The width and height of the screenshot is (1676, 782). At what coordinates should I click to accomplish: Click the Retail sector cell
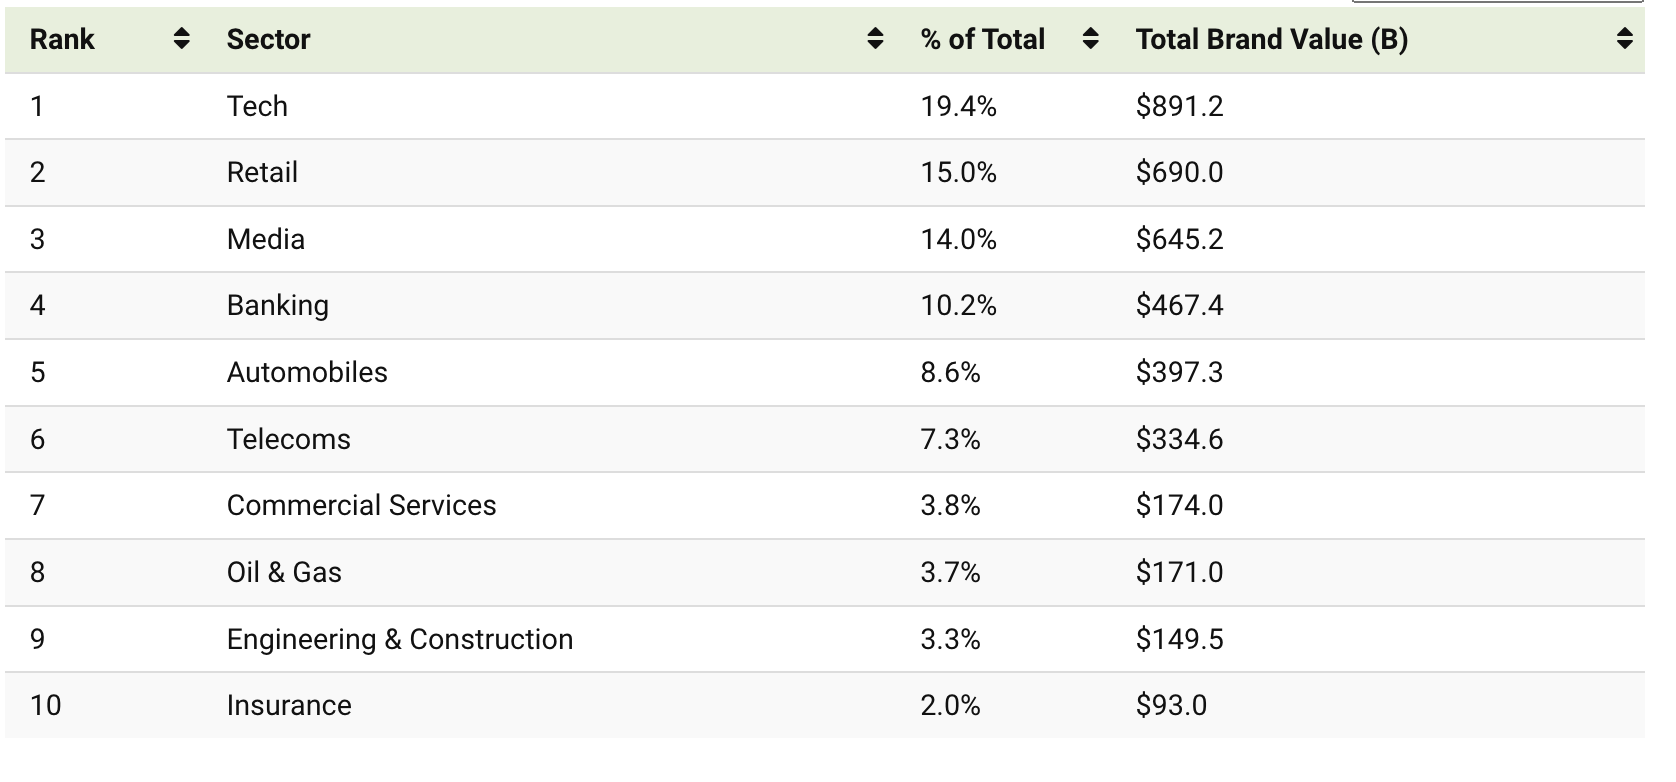262,172
